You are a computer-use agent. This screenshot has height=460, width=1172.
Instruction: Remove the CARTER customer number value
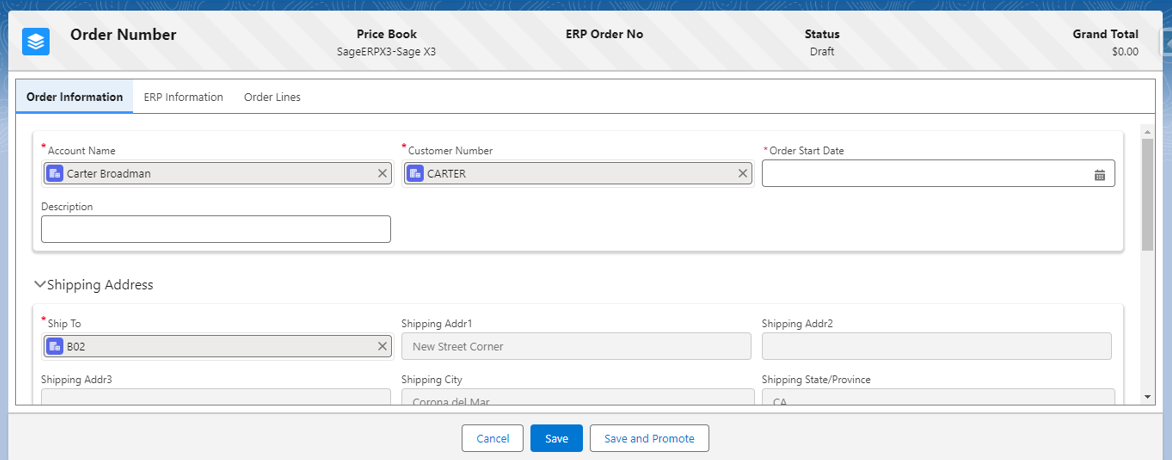coord(742,173)
